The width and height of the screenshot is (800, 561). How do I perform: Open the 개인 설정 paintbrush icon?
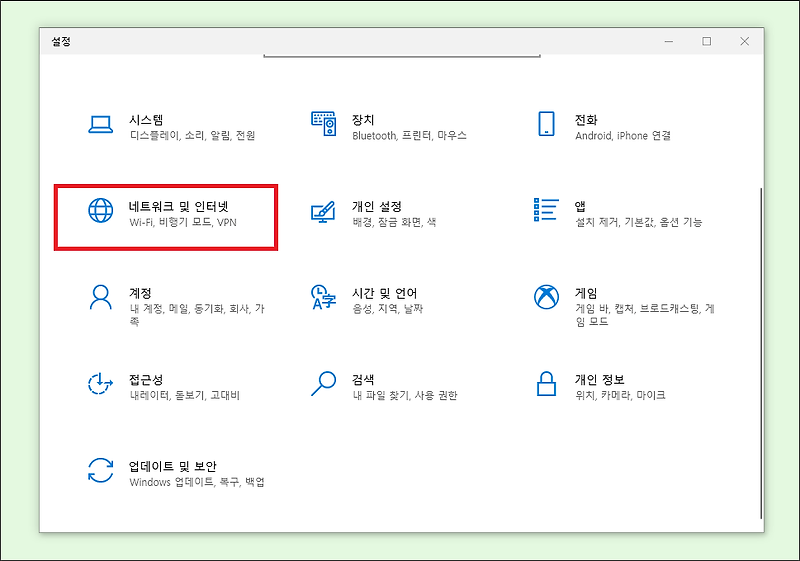[x=323, y=211]
